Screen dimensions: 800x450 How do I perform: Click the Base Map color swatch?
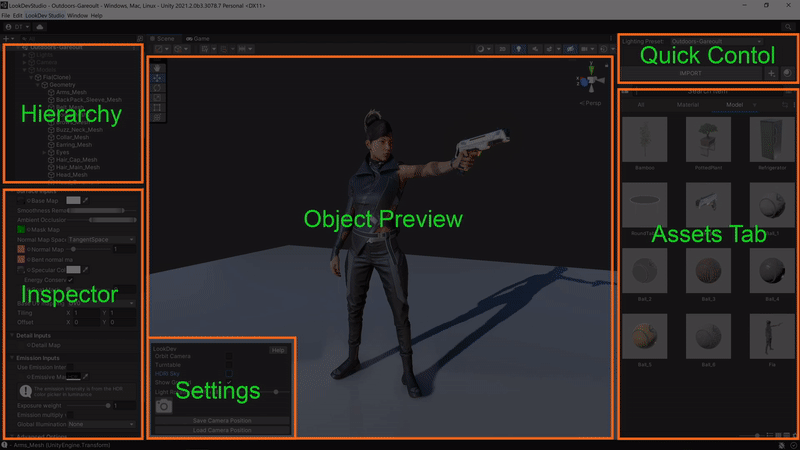[73, 201]
